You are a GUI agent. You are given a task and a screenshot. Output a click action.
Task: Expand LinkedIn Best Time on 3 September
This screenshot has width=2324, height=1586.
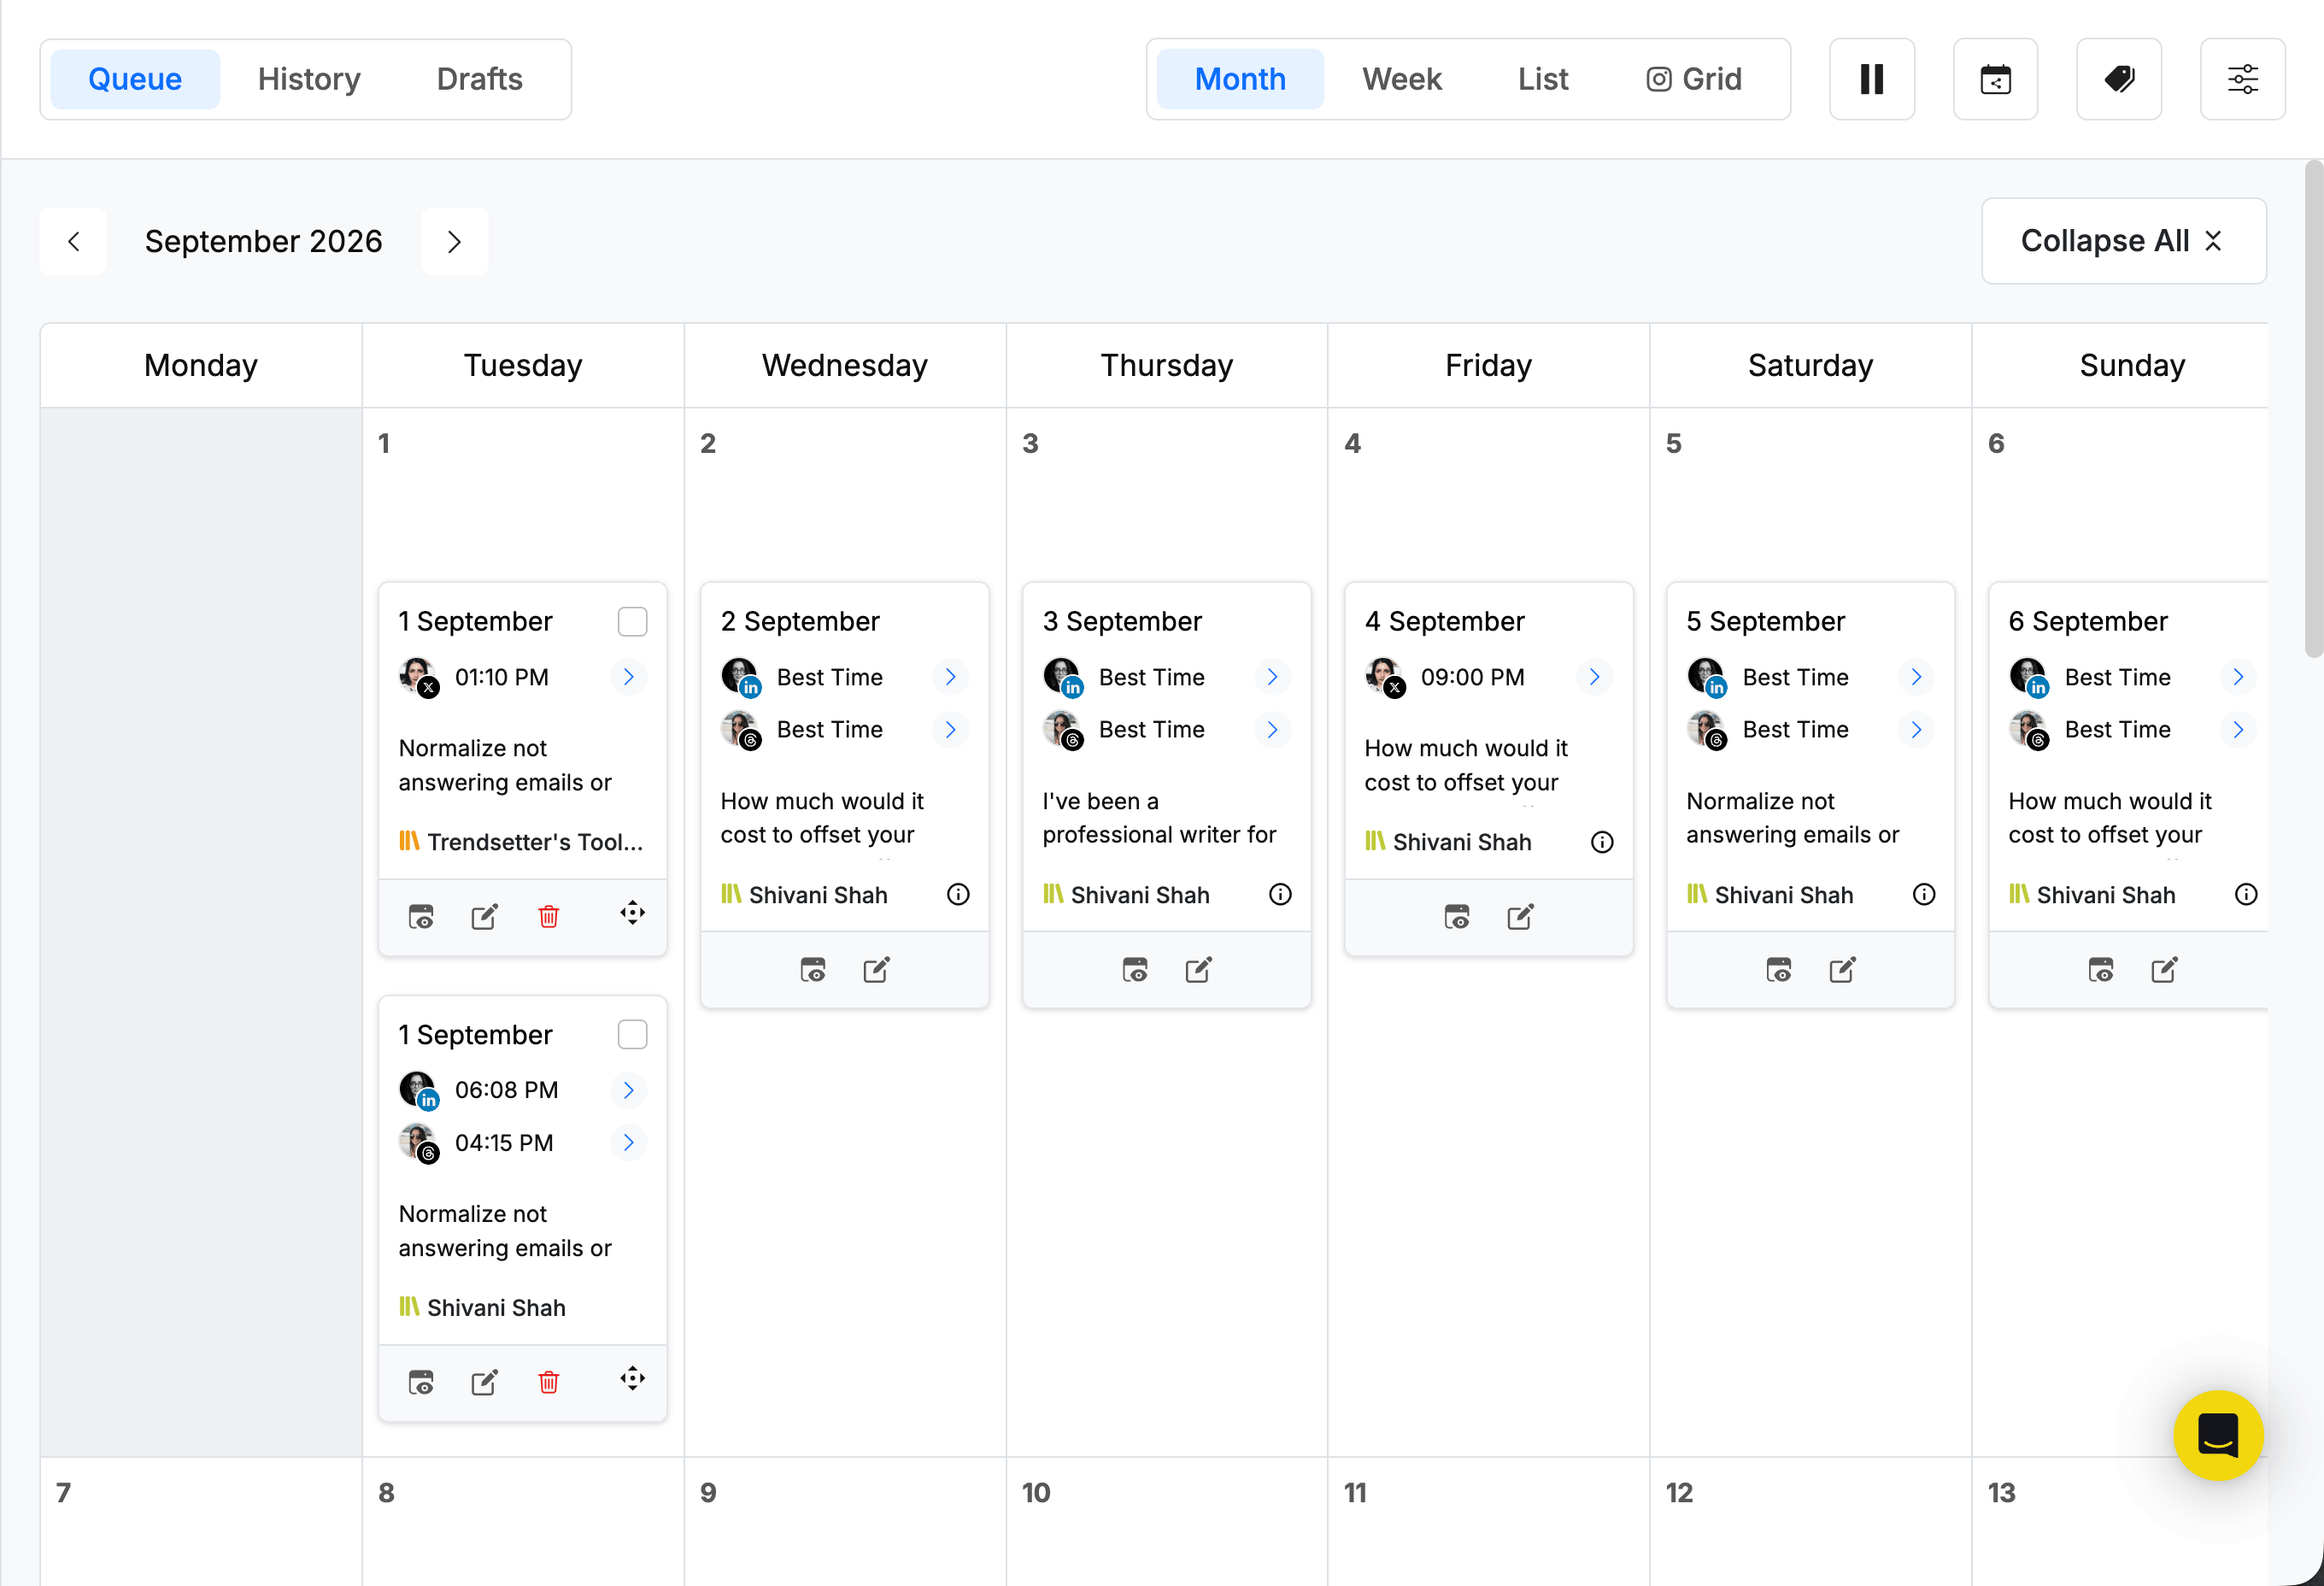[1272, 677]
